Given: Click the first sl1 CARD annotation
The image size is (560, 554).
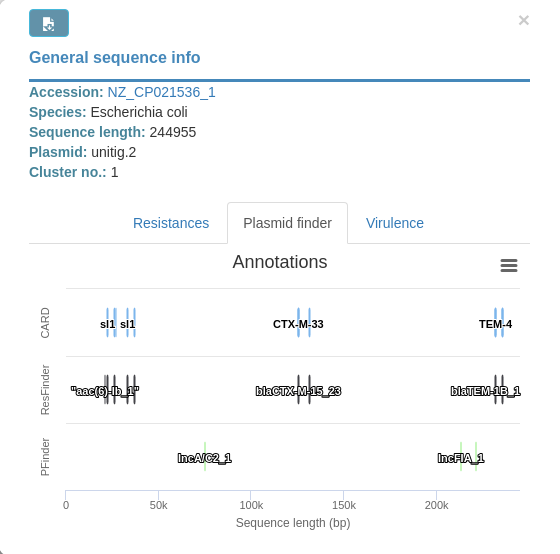Looking at the screenshot, I should point(108,324).
